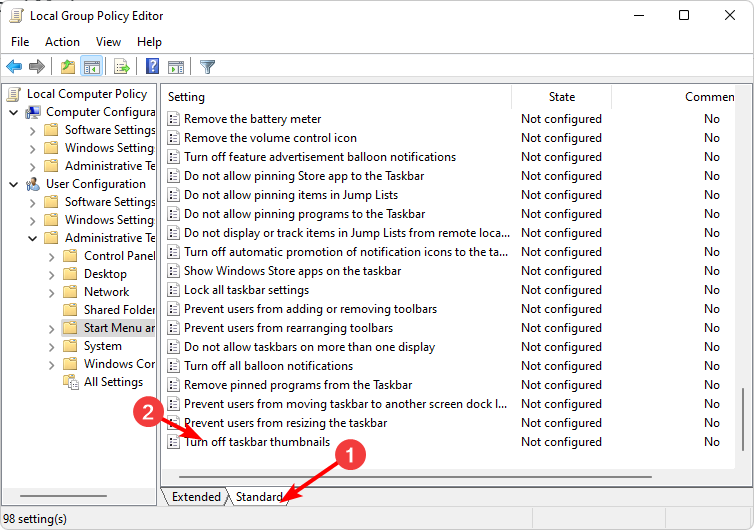Image resolution: width=754 pixels, height=530 pixels.
Task: Collapse Administrative Templates under User Configuration
Action: [32, 239]
